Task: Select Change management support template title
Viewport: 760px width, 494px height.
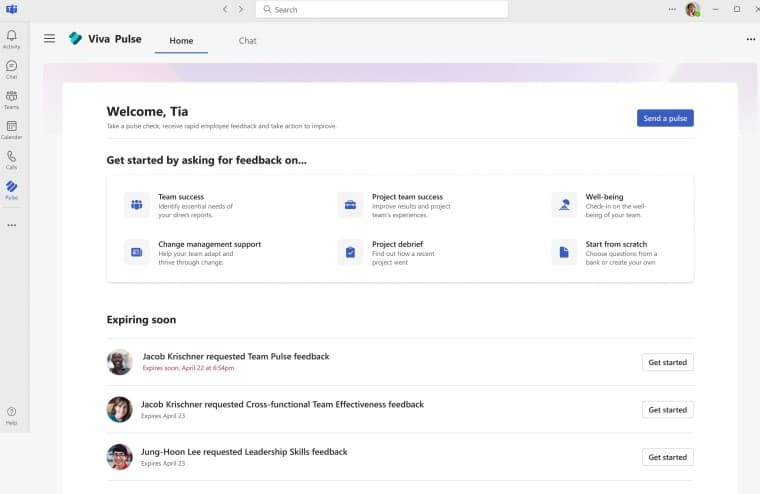Action: coord(209,244)
